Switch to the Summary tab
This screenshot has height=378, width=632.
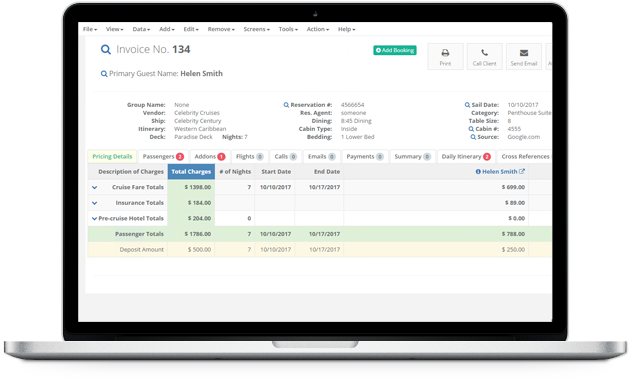(x=412, y=156)
